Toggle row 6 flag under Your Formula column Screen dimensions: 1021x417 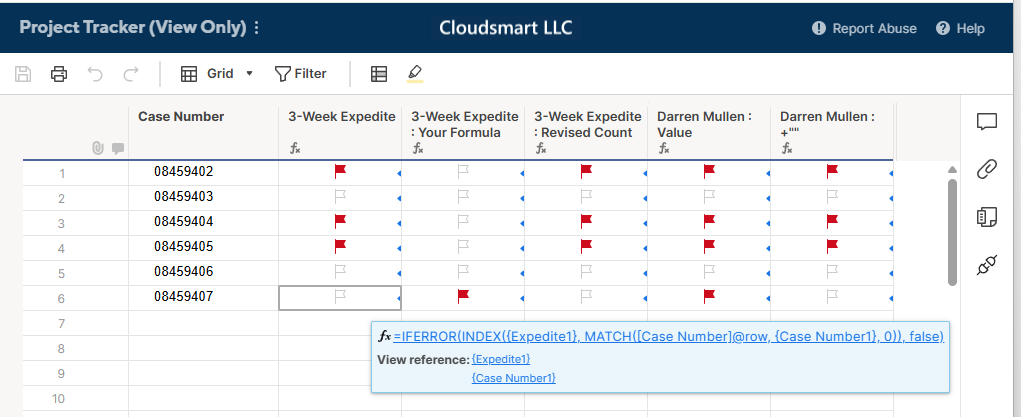point(463,296)
